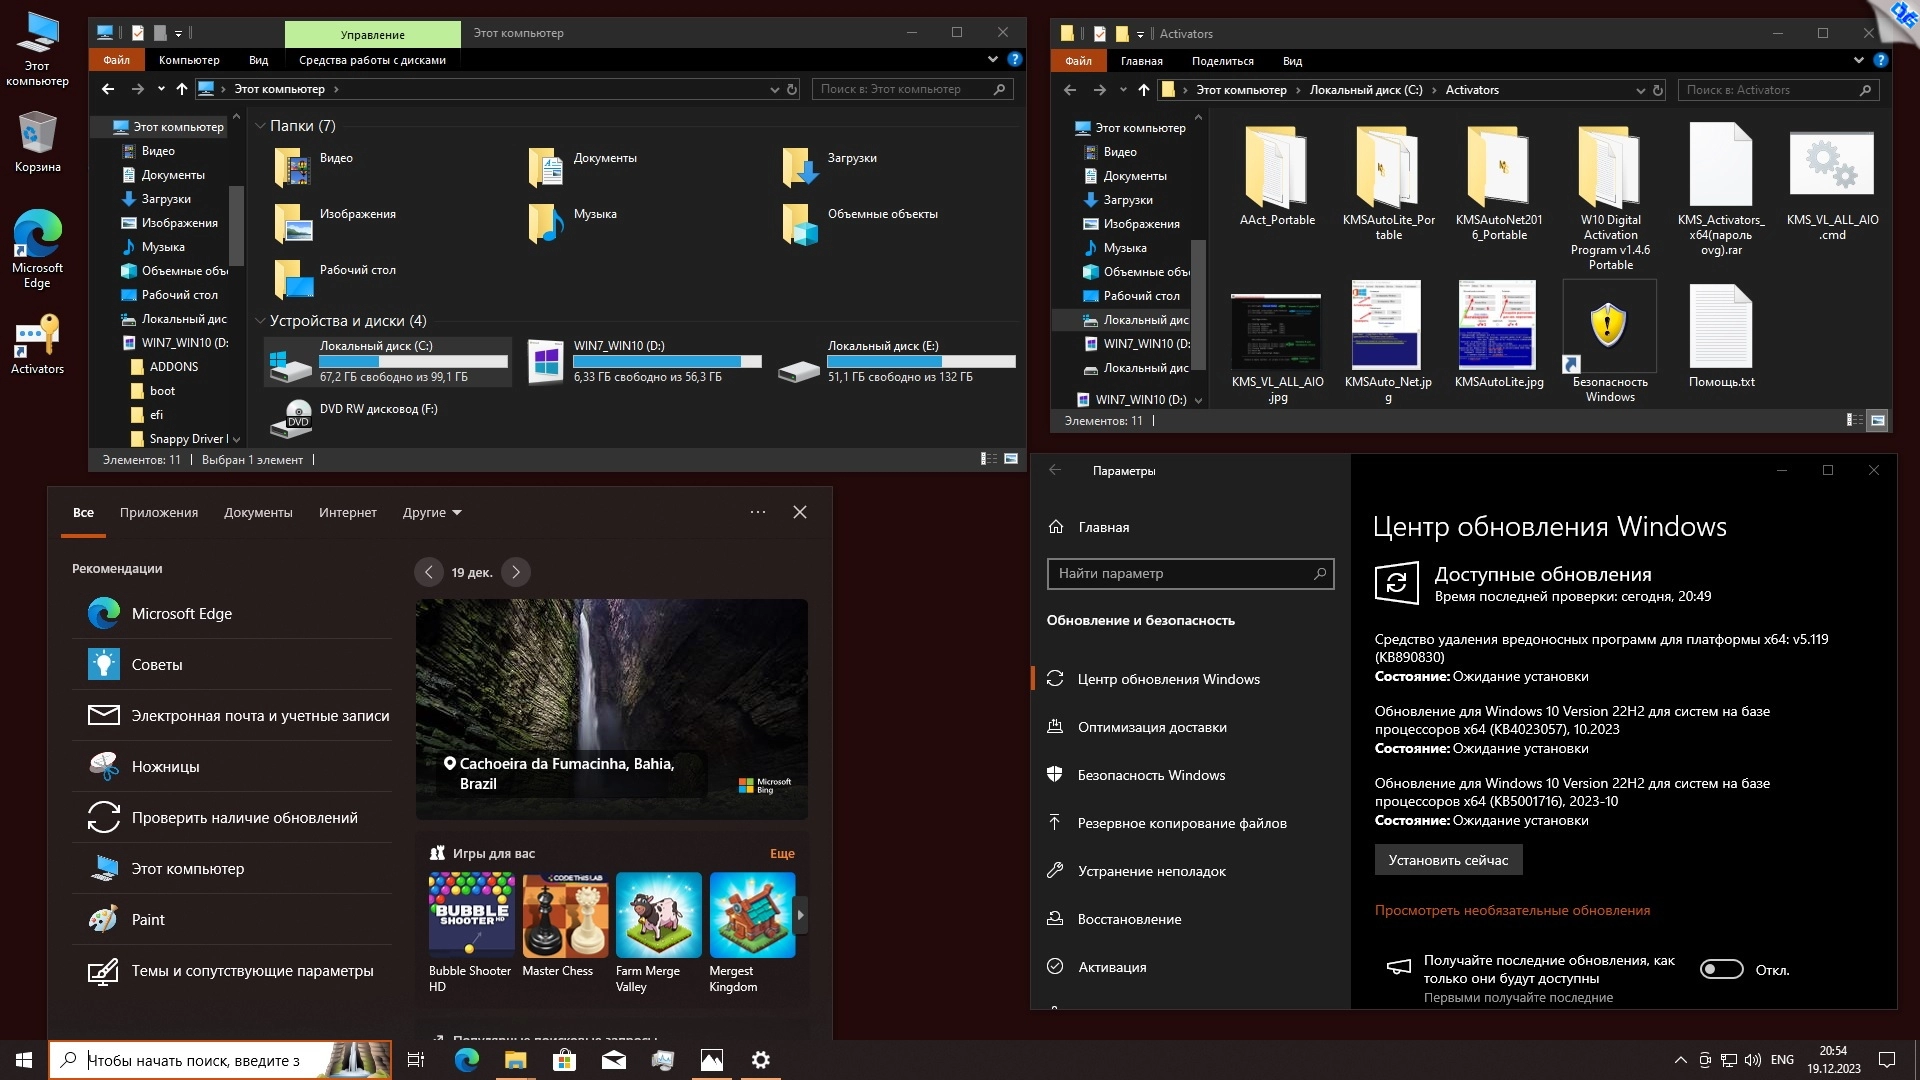Open Просмотреть необязательные обновления link
This screenshot has height=1080, width=1920.
(x=1512, y=910)
